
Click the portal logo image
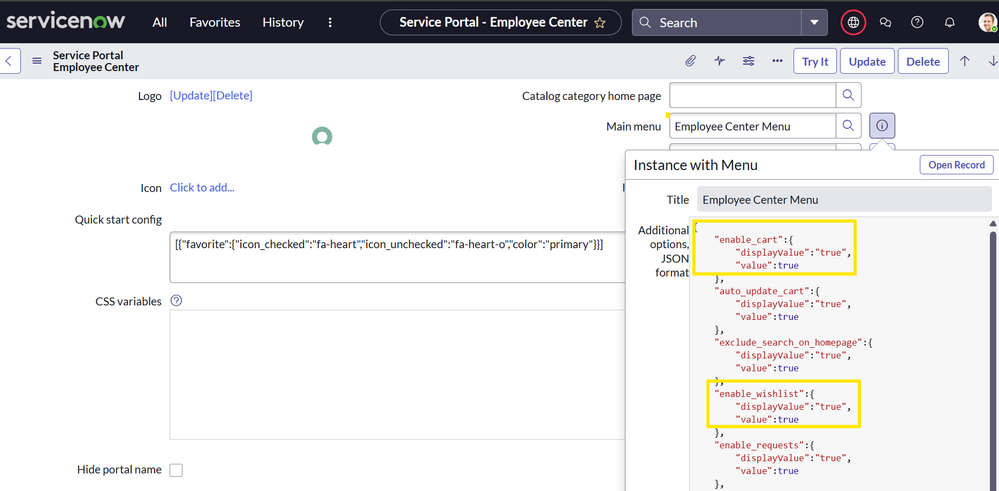click(322, 136)
